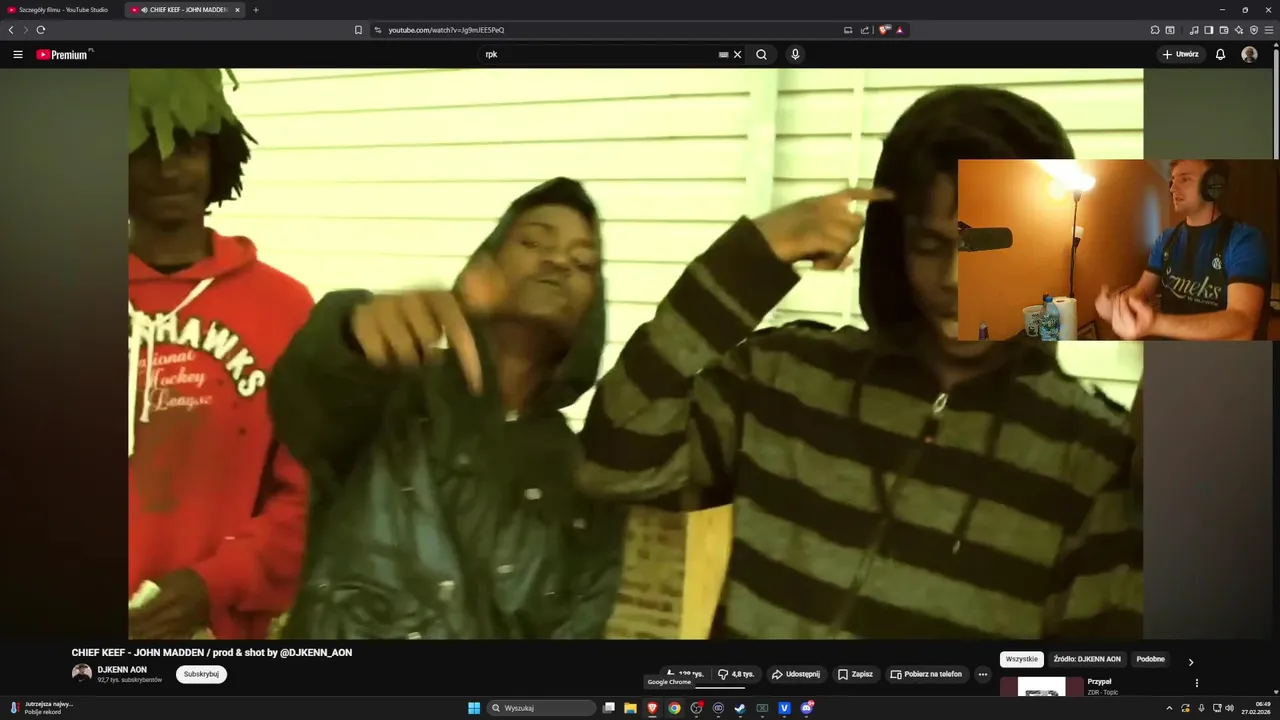Go back in browser history
The image size is (1280, 720).
coord(11,30)
